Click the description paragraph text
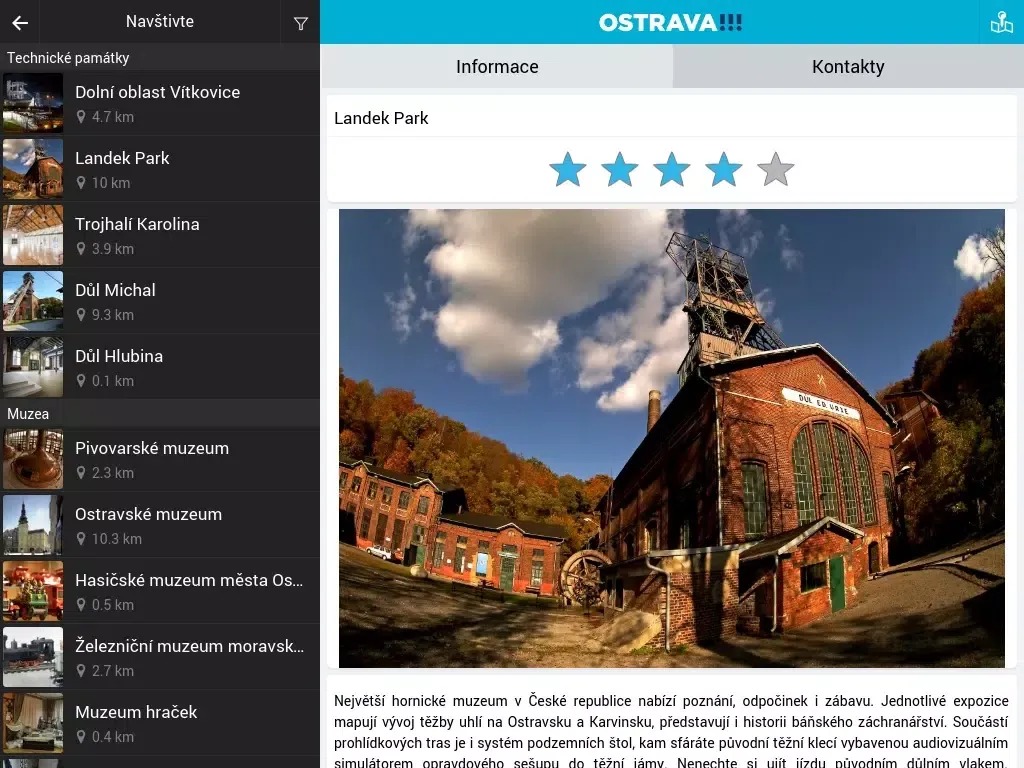The height and width of the screenshot is (768, 1024). click(x=671, y=730)
